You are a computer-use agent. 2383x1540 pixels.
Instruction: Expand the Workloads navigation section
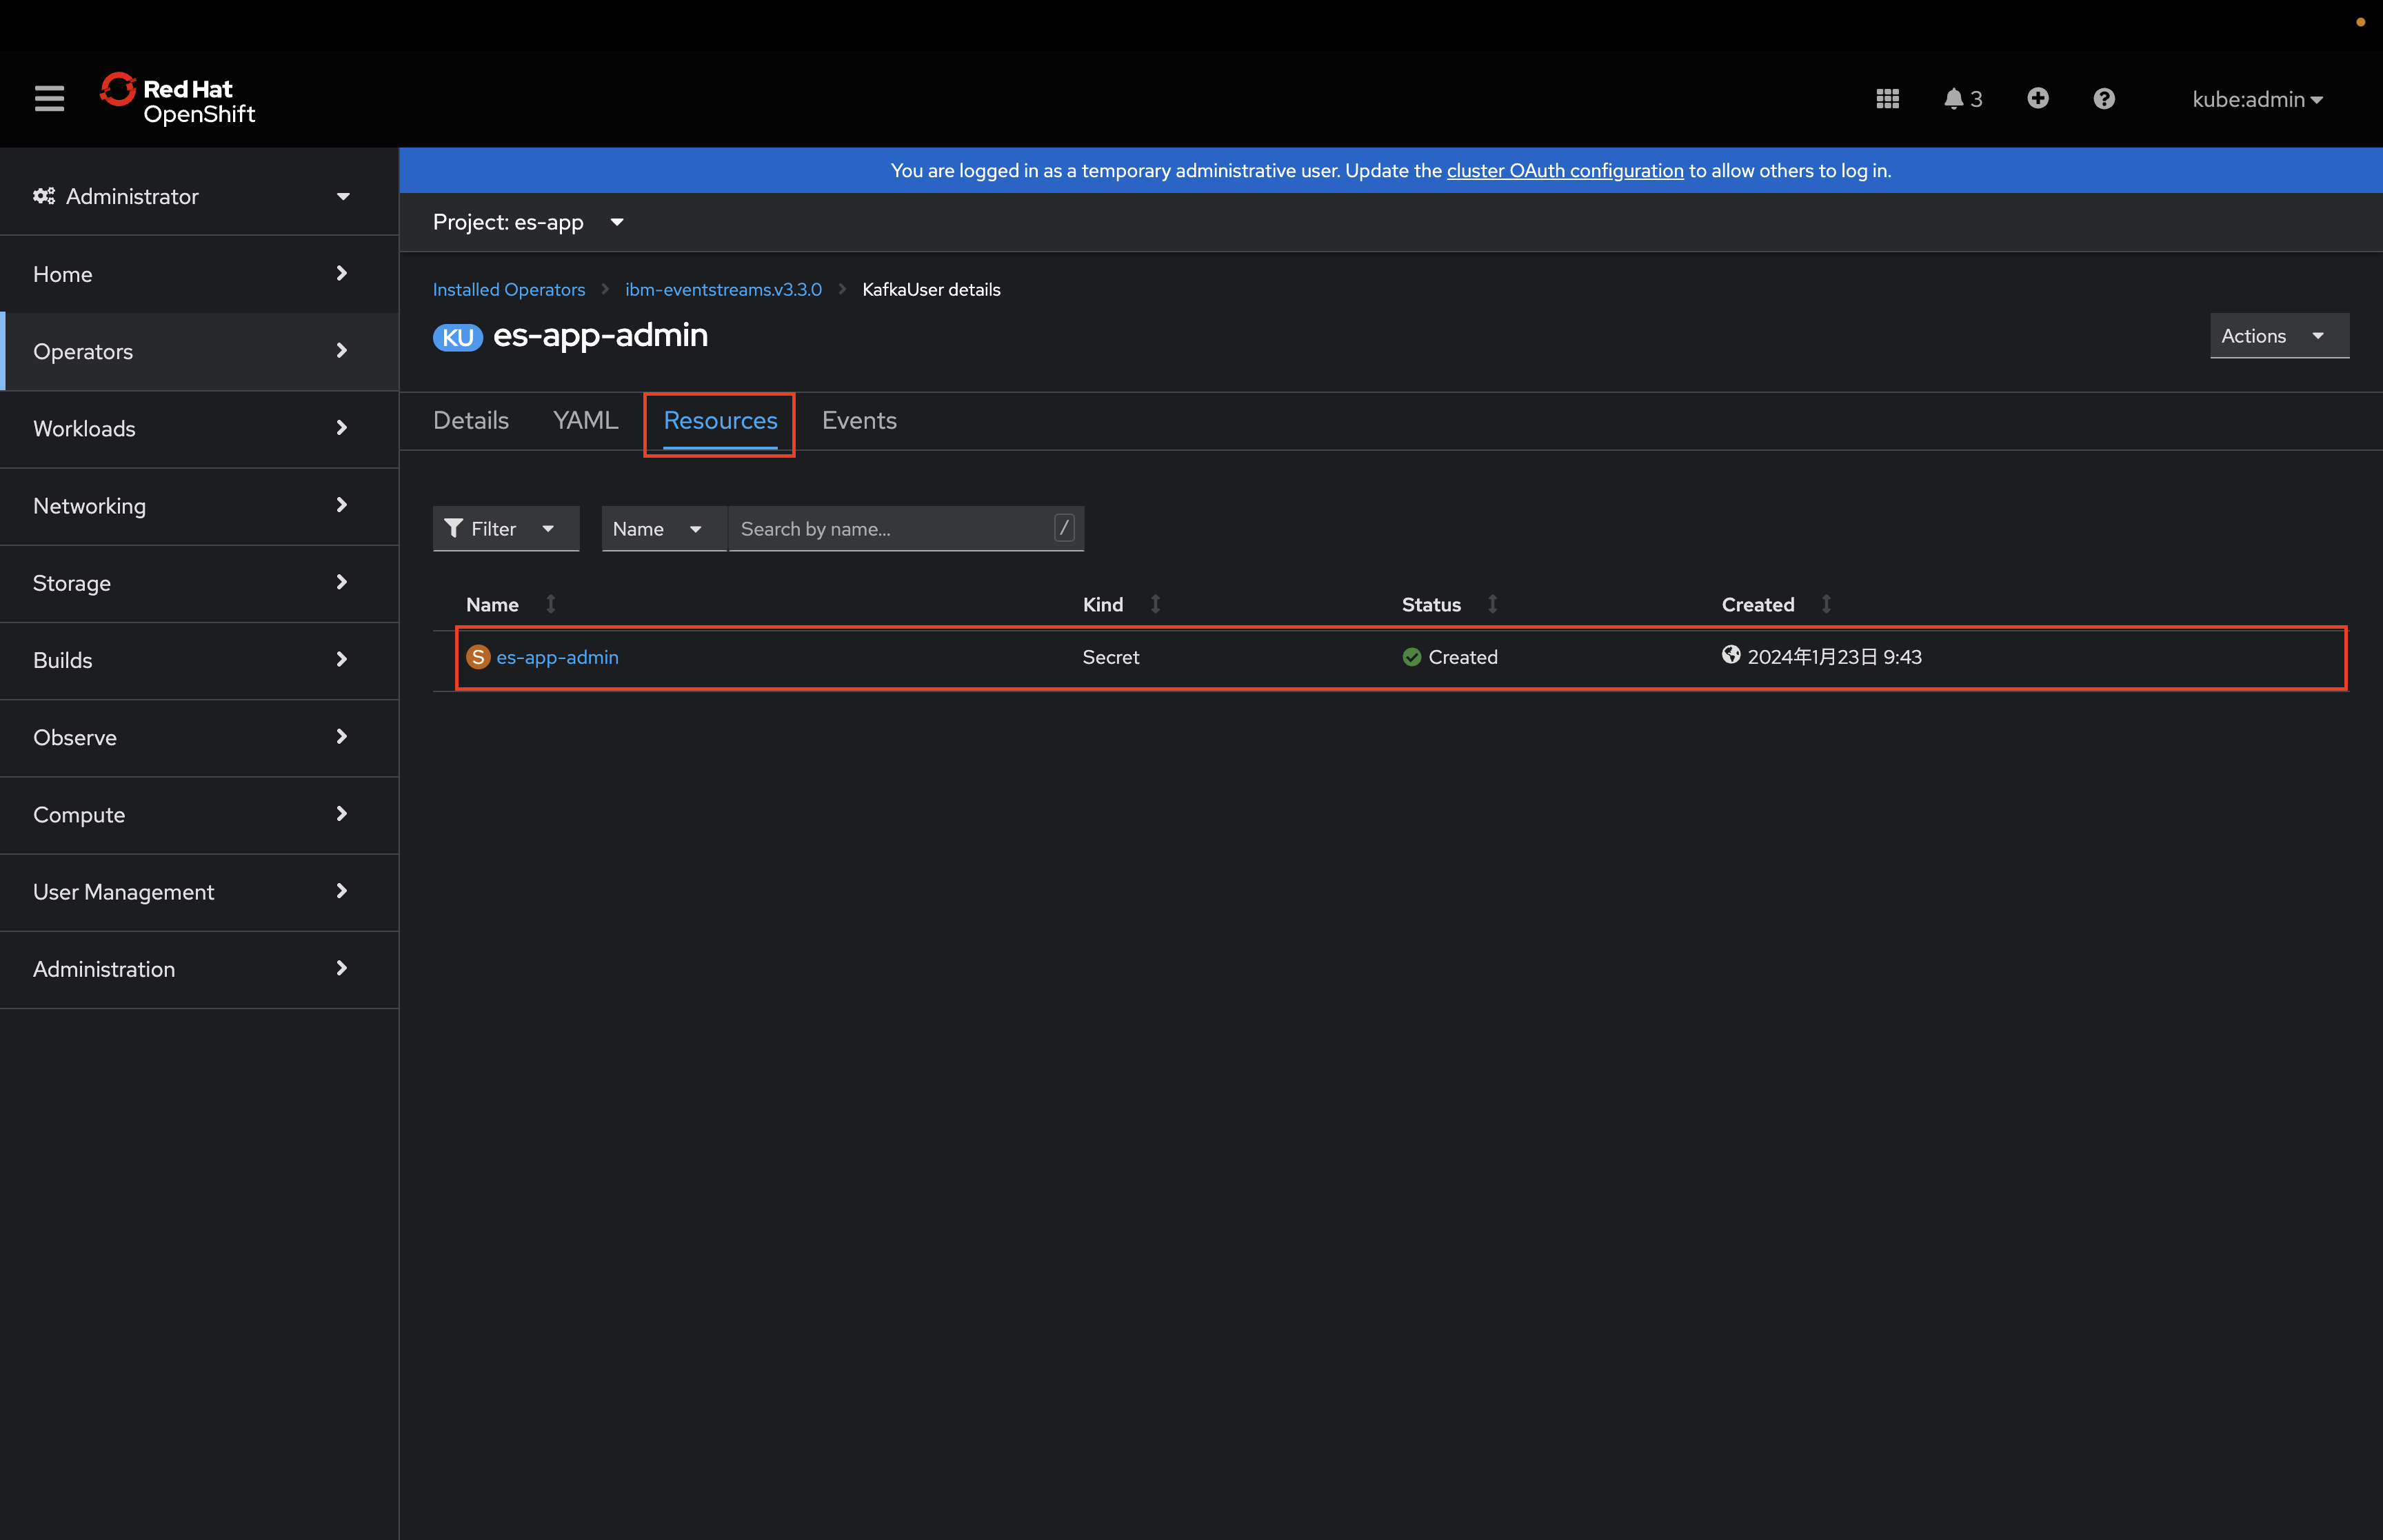[190, 428]
